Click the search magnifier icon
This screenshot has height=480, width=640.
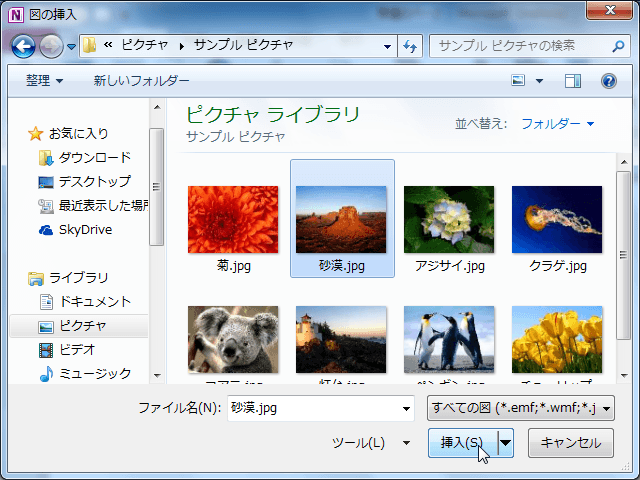(618, 46)
